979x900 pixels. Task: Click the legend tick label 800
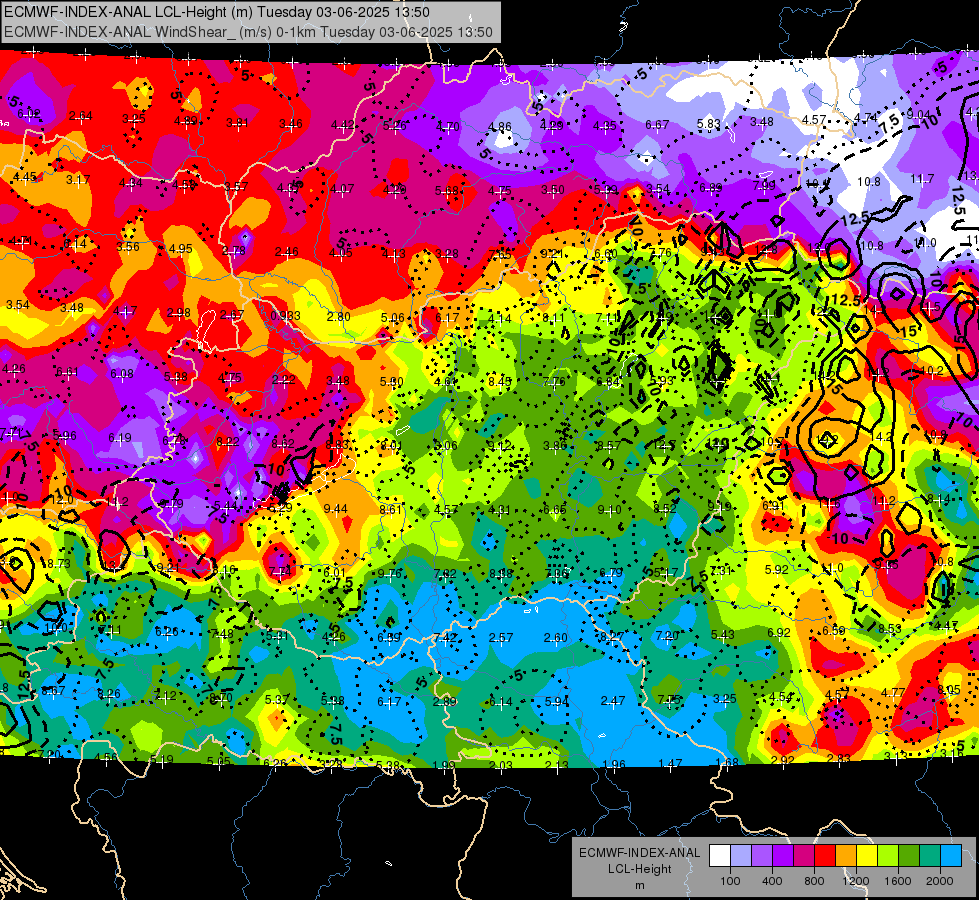[814, 881]
